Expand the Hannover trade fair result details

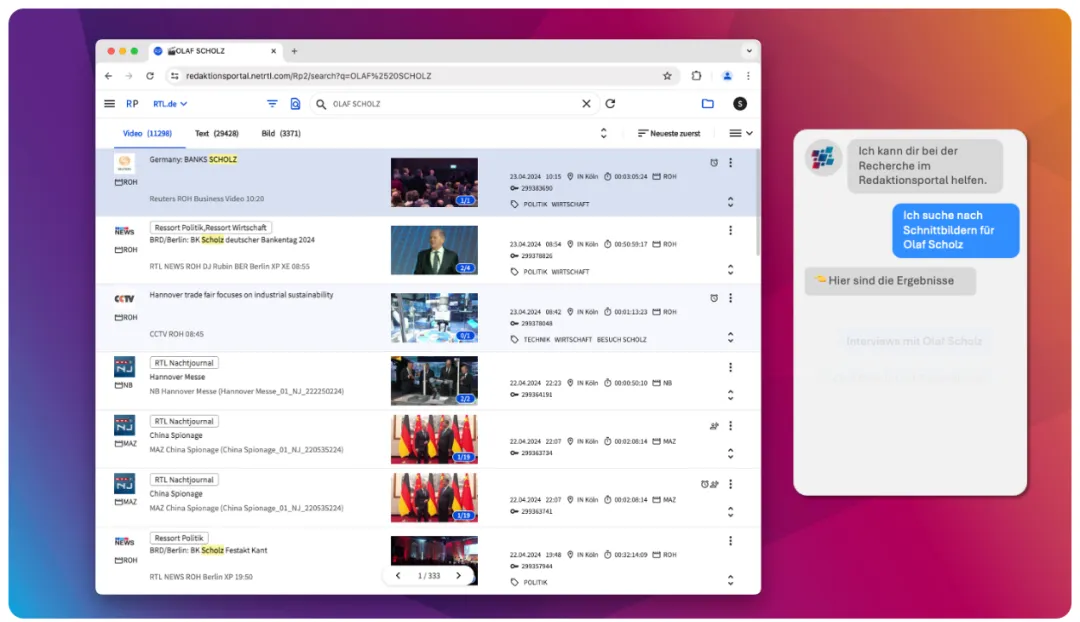731,337
